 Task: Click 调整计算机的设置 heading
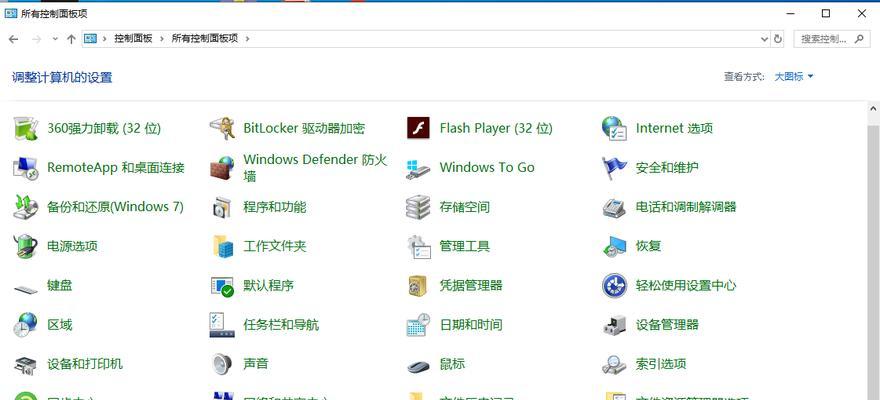(62, 77)
